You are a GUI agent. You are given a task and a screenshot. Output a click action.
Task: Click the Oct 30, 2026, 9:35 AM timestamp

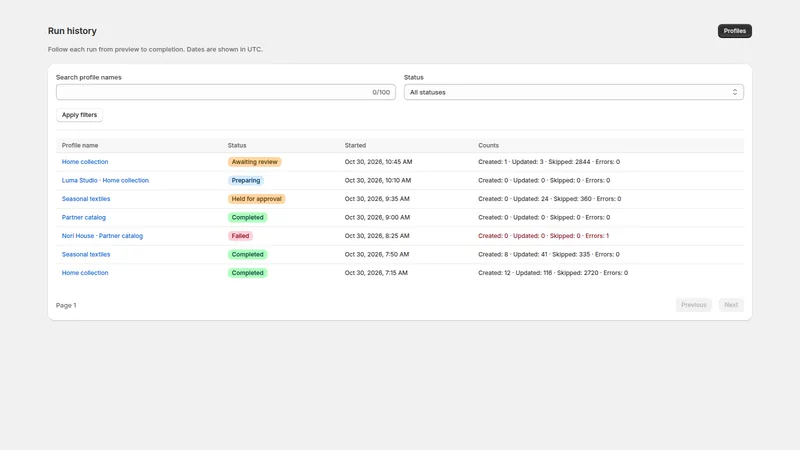377,199
